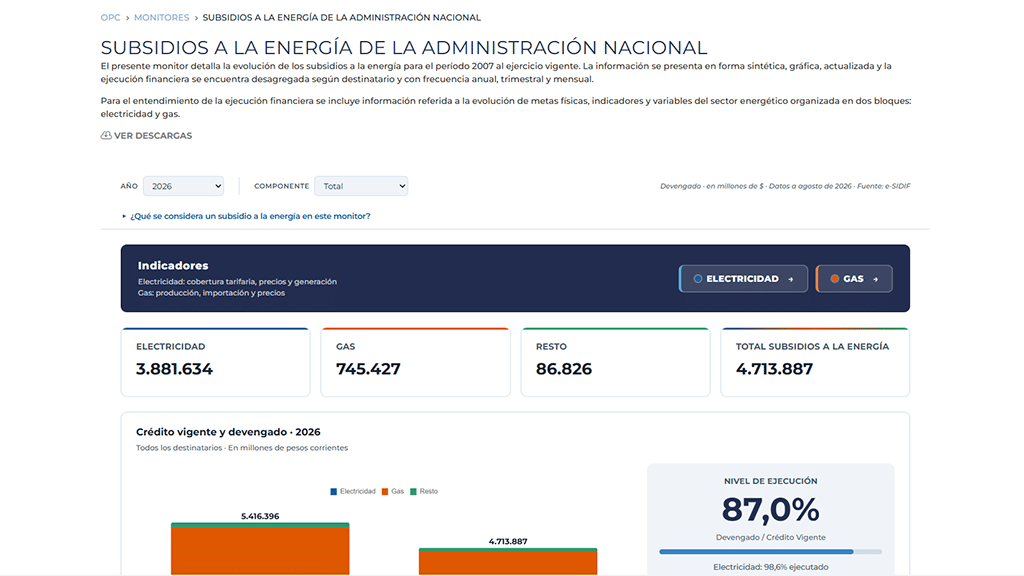Open the OPC breadcrumb link

click(110, 18)
